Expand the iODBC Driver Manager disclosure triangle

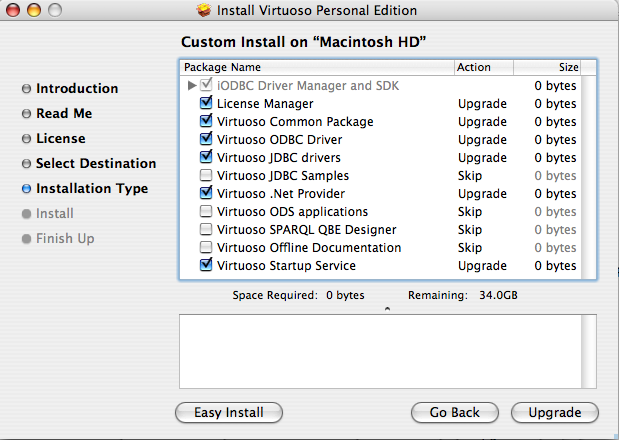point(192,85)
